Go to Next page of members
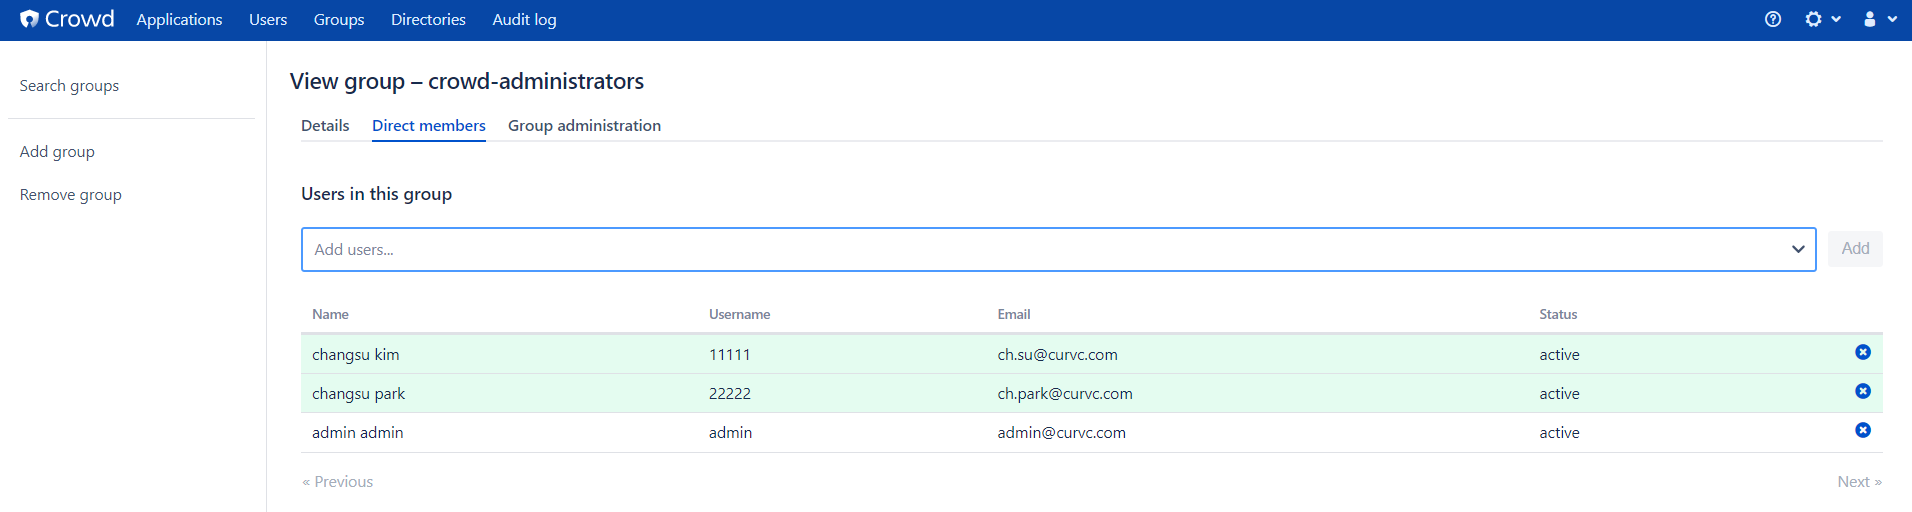 click(1859, 481)
